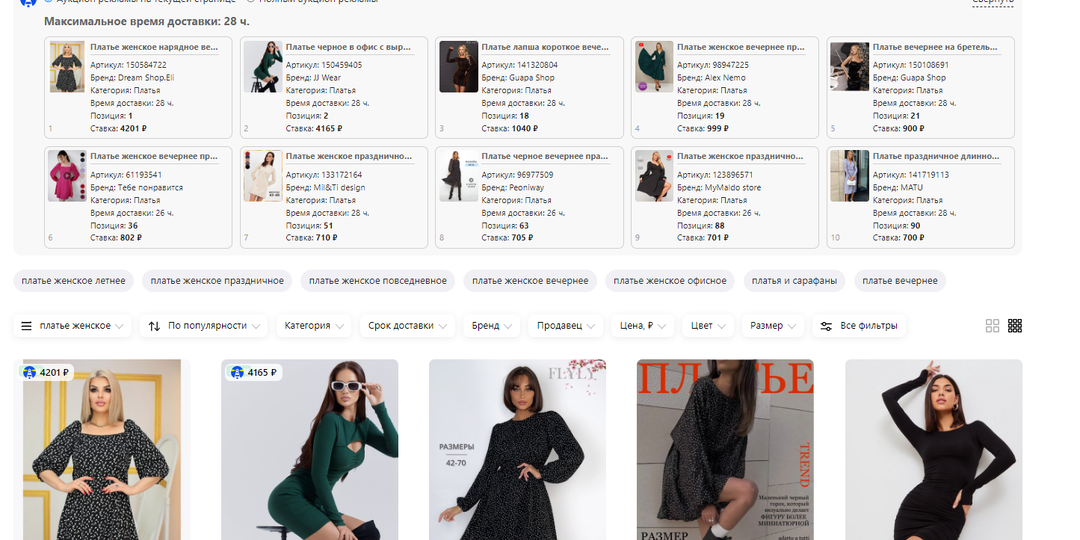
Task: Open the 'Платье черное вечернее пра...' title
Action: (545, 157)
